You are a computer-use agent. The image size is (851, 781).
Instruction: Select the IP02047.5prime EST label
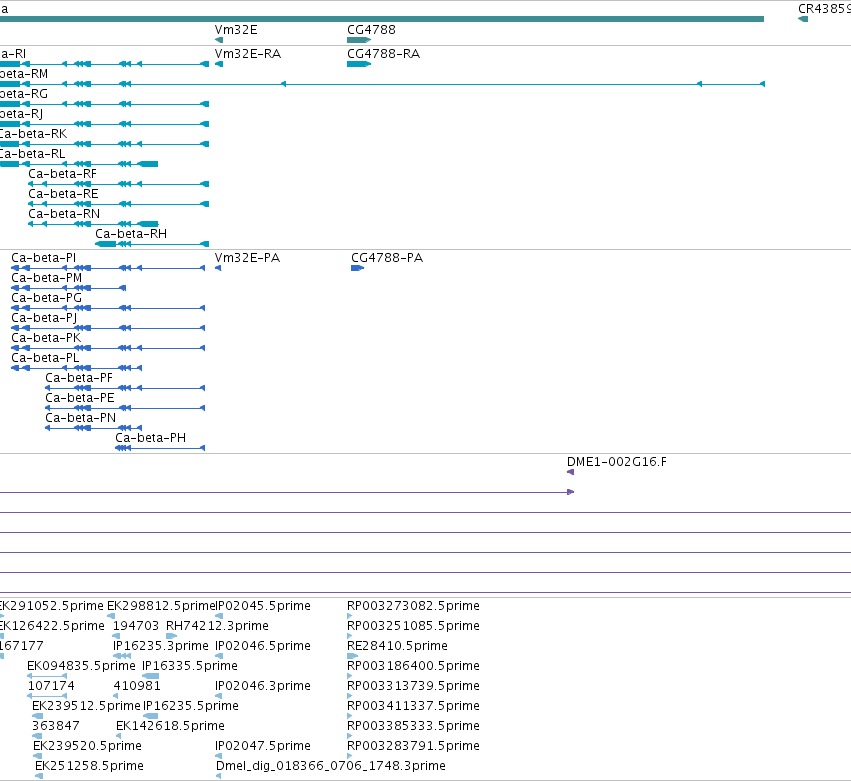[263, 746]
